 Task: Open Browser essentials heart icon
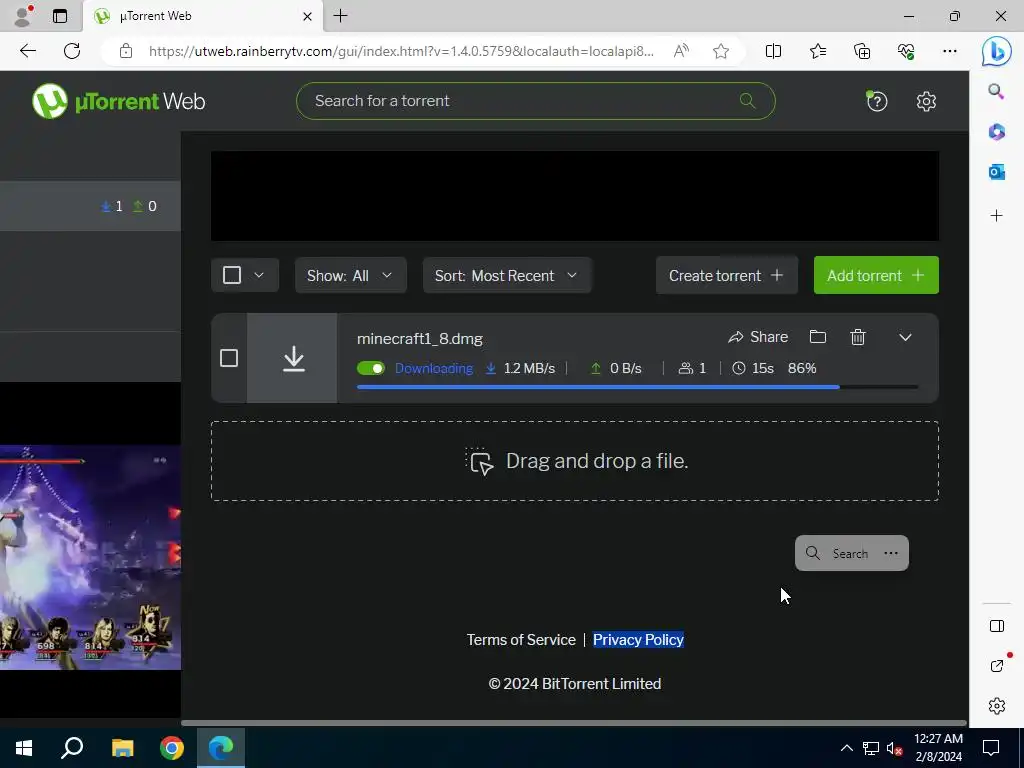pyautogui.click(x=906, y=51)
